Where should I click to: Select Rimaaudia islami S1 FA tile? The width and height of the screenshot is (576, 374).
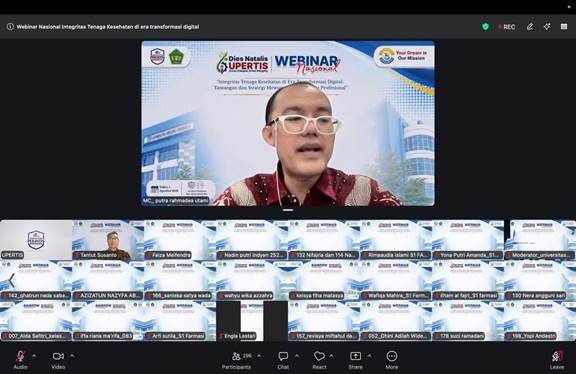coord(396,240)
